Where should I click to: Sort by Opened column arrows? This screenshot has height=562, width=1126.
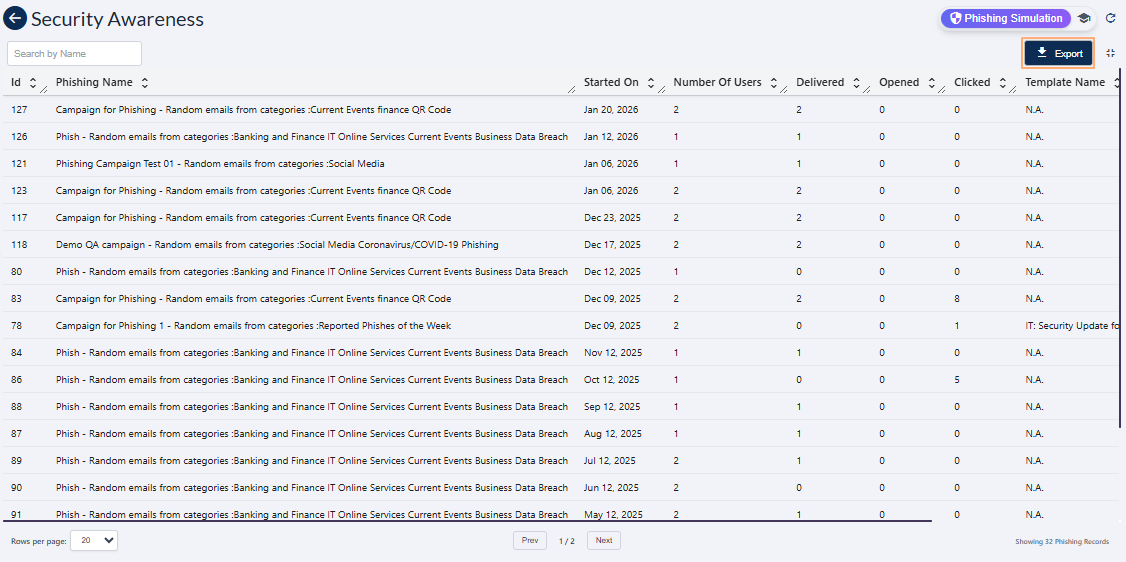931,83
